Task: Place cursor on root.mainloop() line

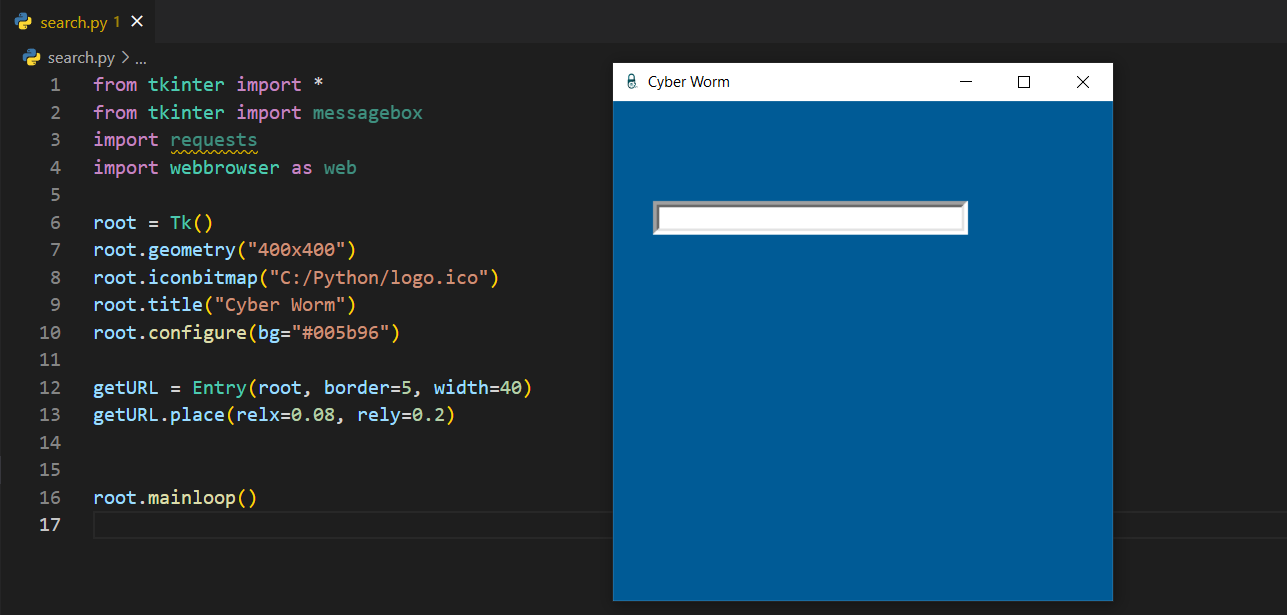Action: pos(175,497)
